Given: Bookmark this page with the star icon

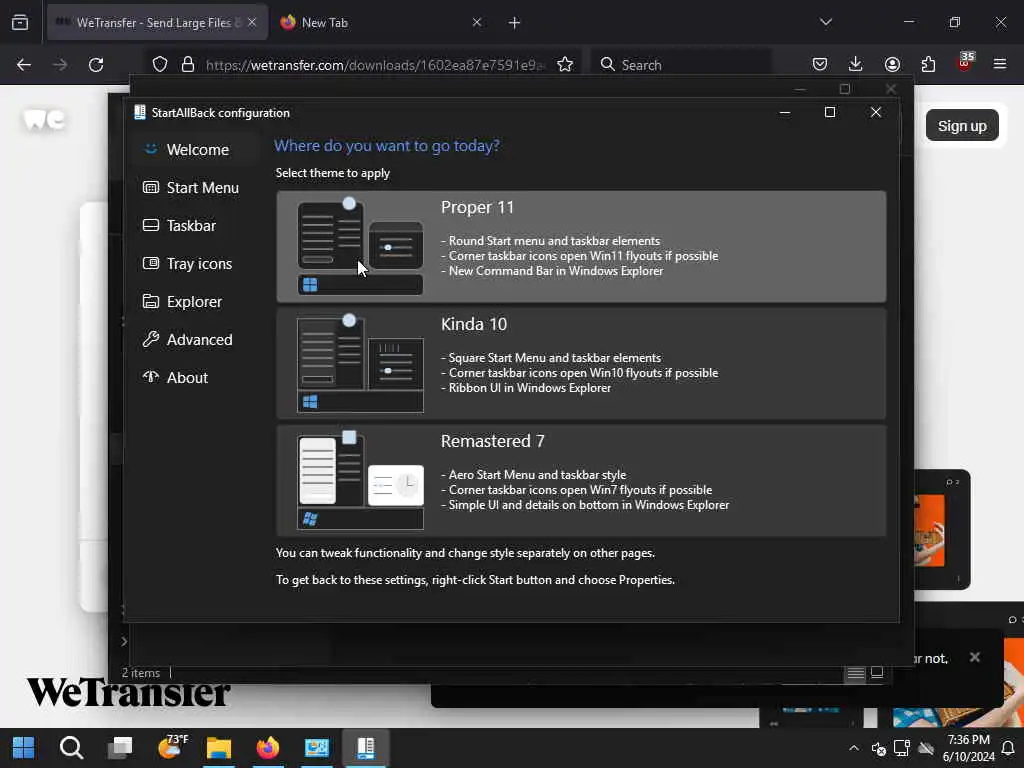Looking at the screenshot, I should 565,65.
